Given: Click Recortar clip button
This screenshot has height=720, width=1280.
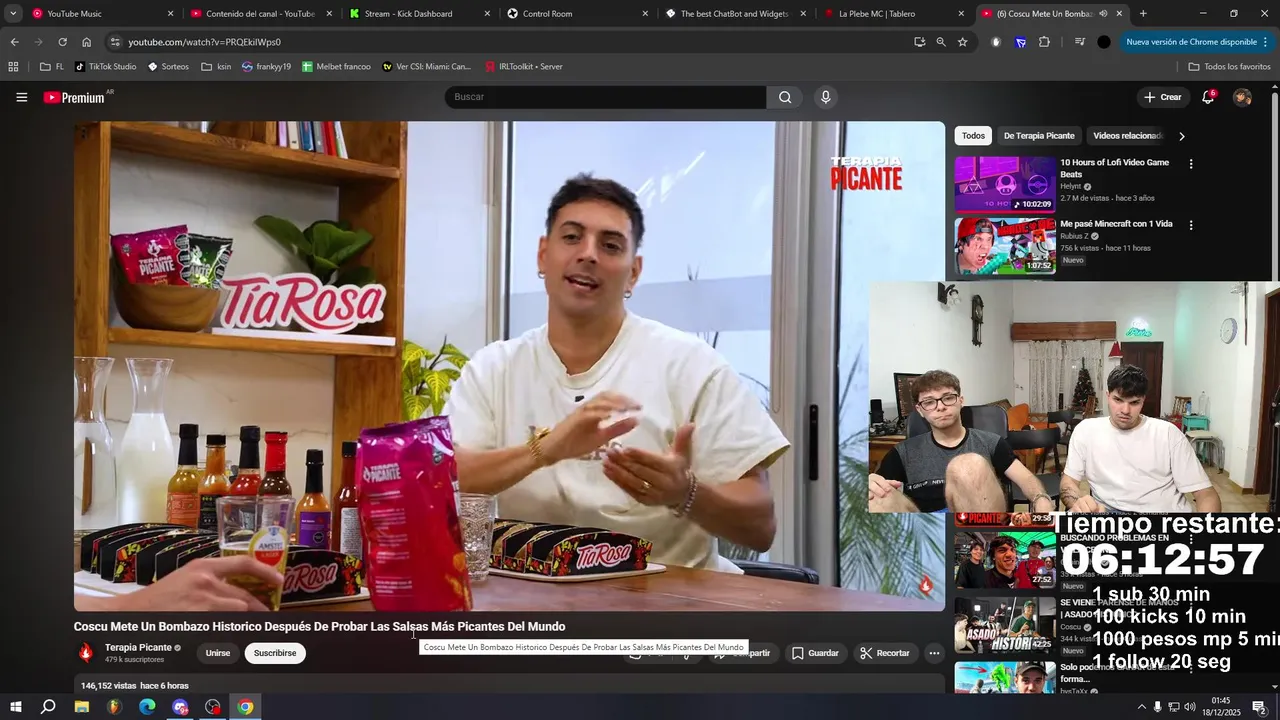Looking at the screenshot, I should tap(884, 653).
